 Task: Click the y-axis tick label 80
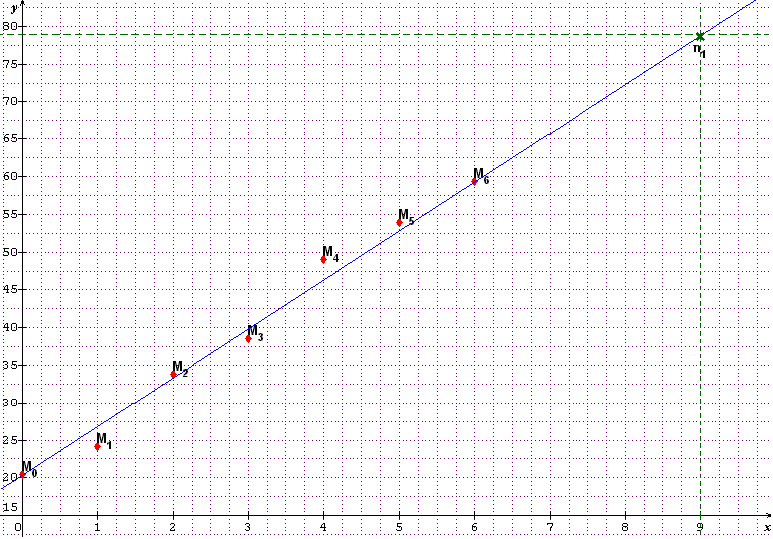[9, 26]
